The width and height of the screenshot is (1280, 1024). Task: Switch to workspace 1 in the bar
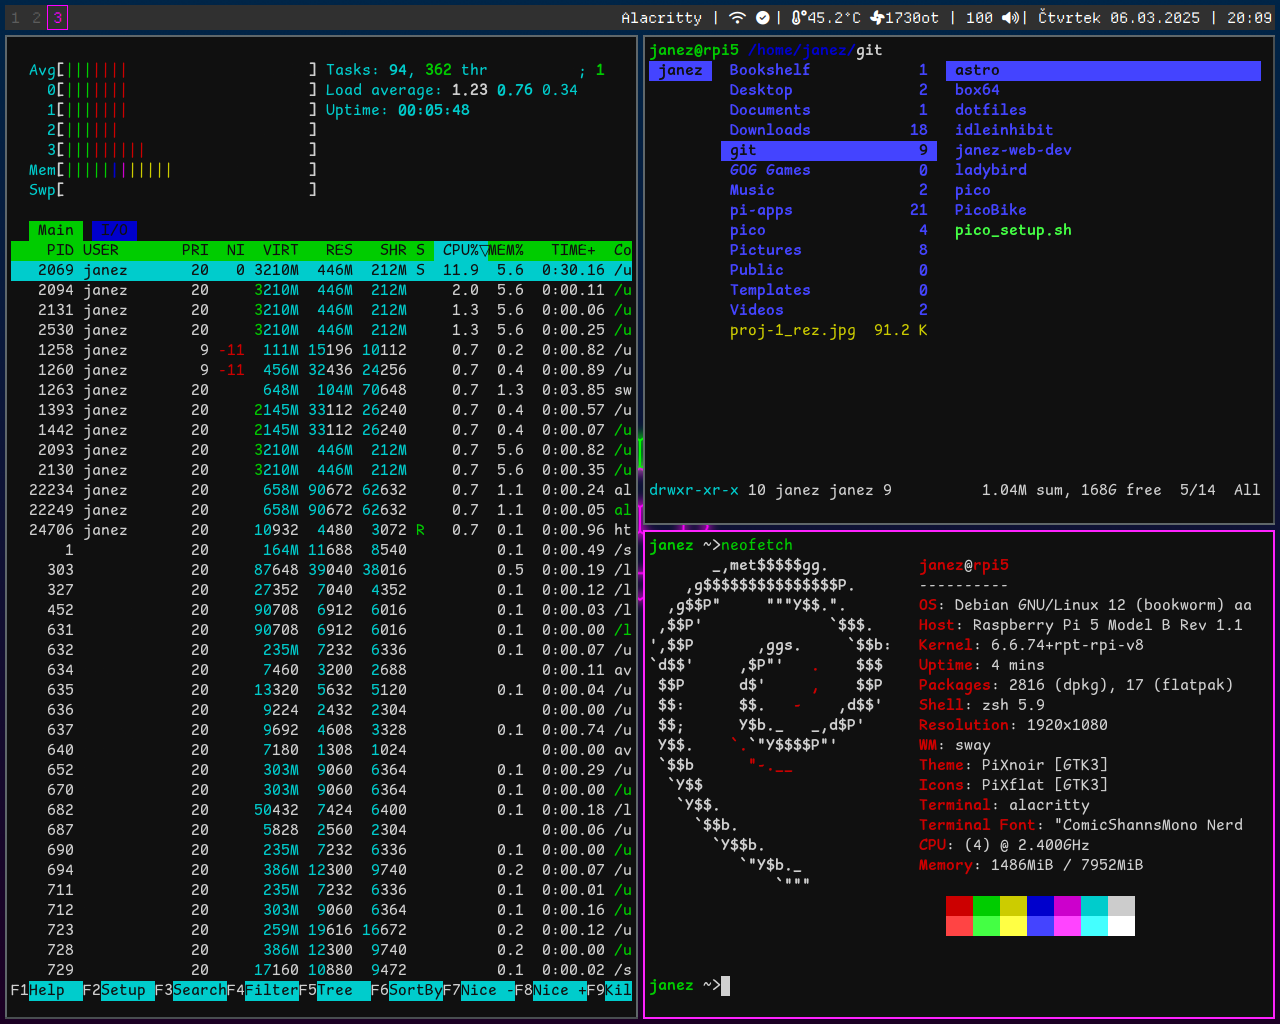pyautogui.click(x=15, y=18)
